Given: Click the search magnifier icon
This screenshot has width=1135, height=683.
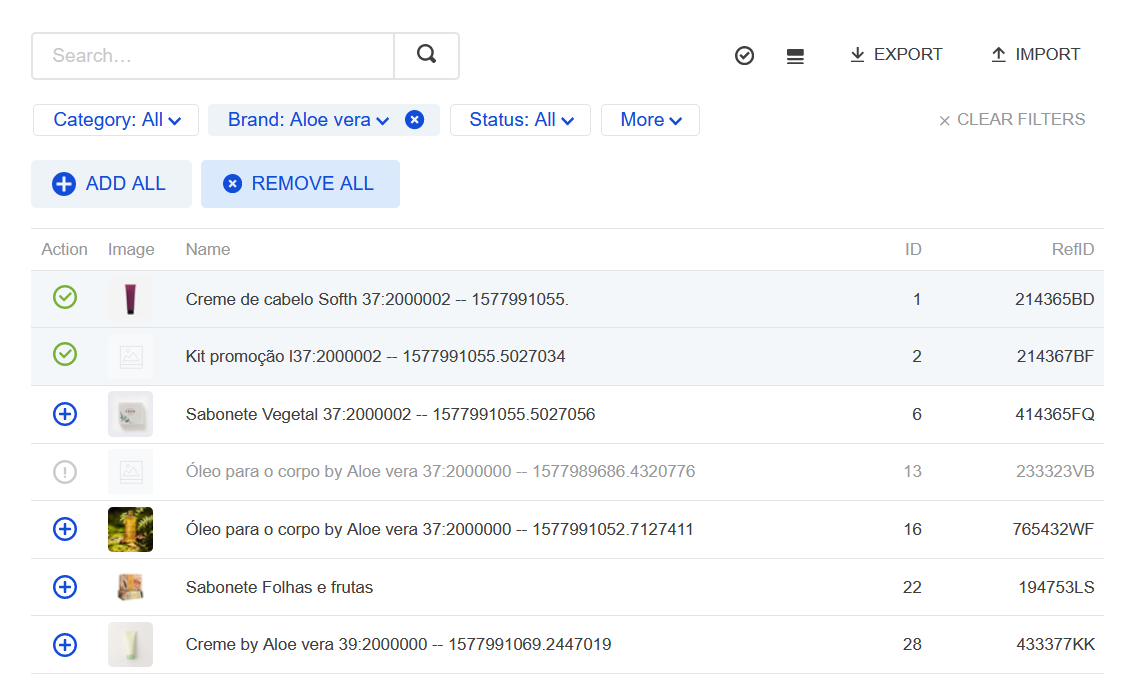Looking at the screenshot, I should [x=426, y=55].
